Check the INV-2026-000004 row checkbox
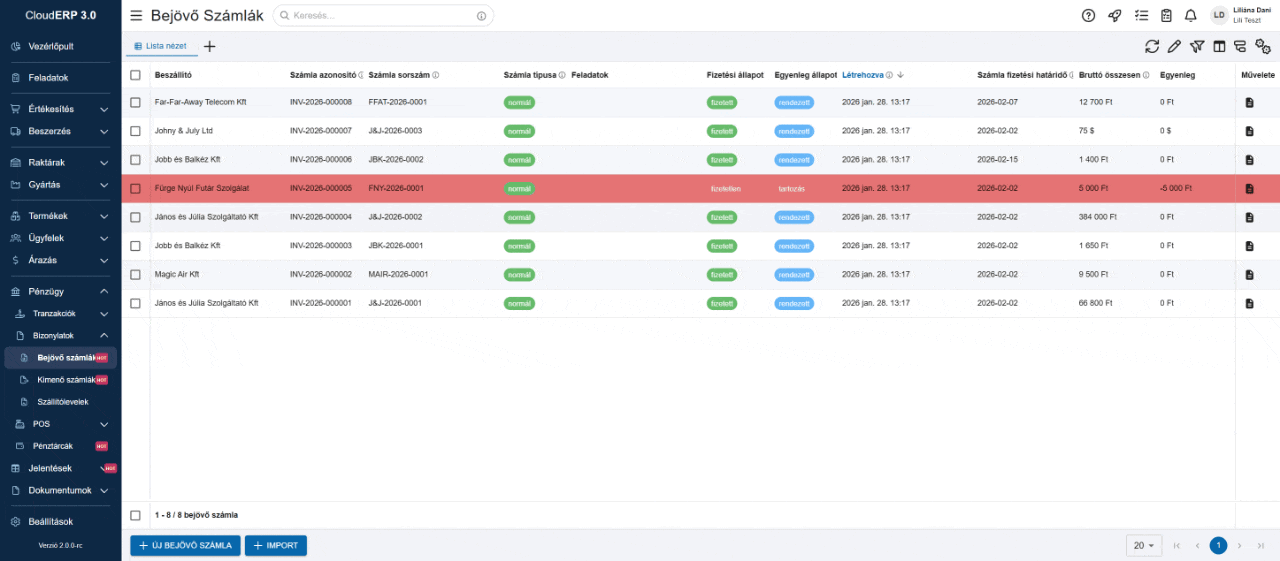 135,217
